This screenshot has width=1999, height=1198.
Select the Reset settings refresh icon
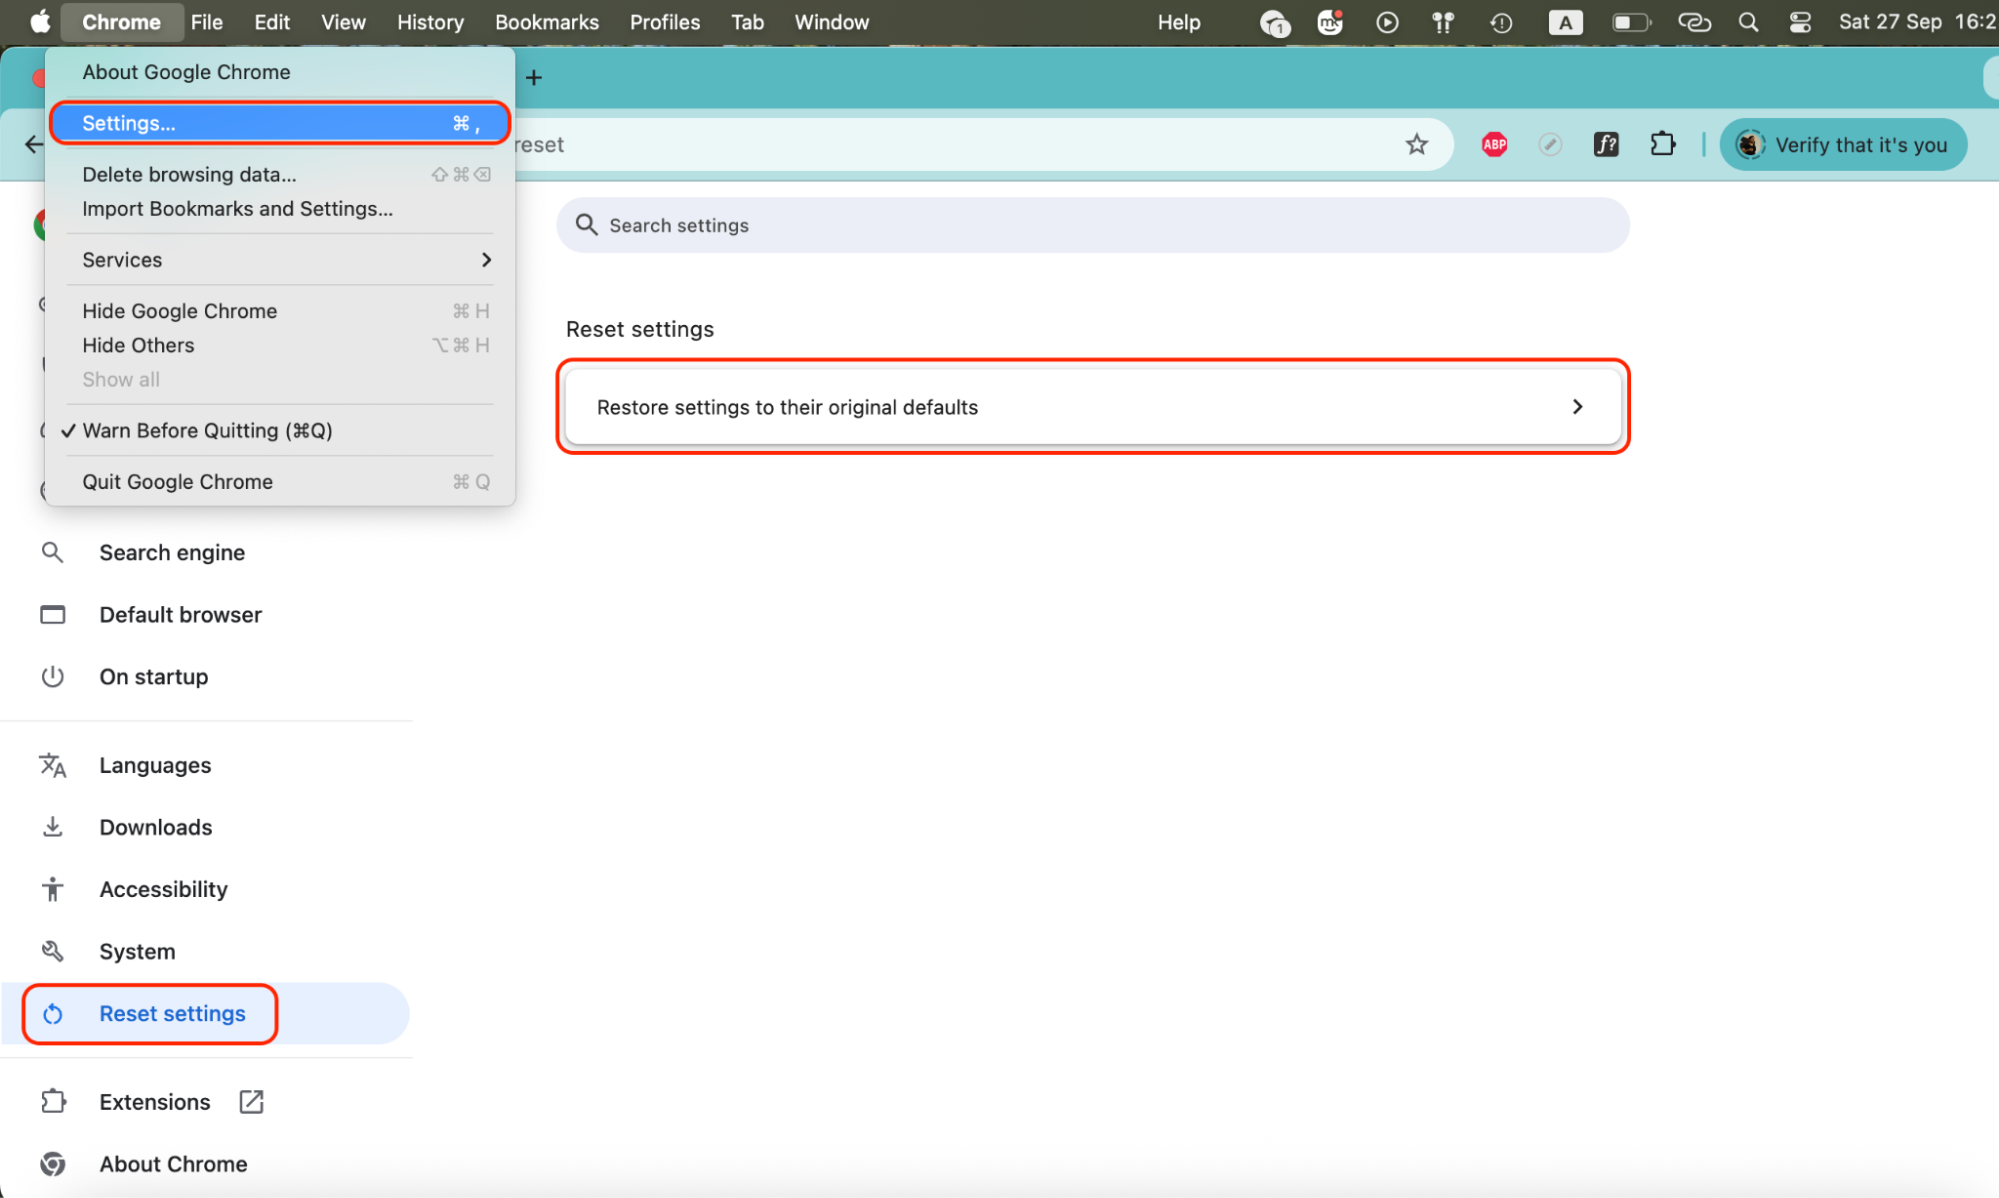pyautogui.click(x=53, y=1013)
